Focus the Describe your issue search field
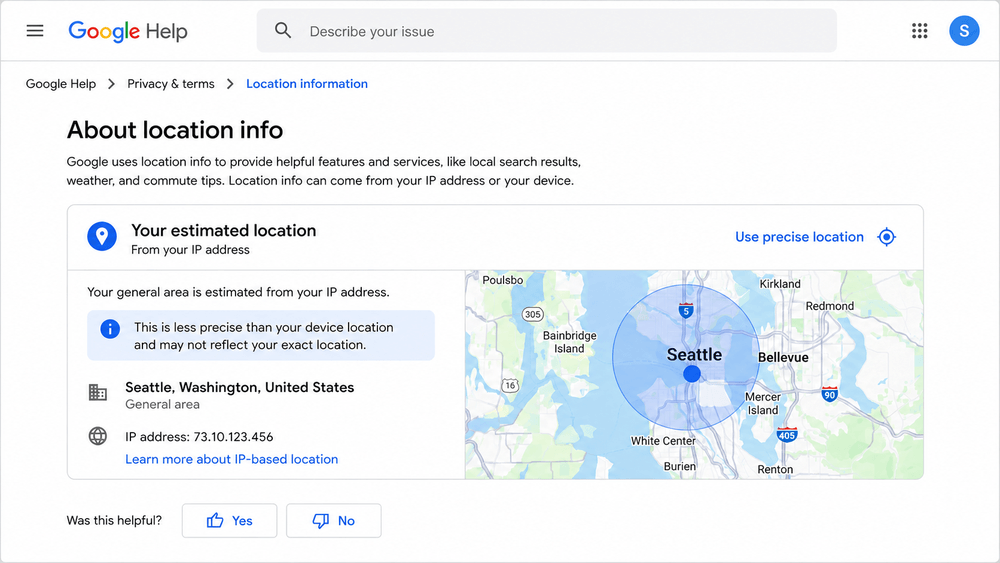Viewport: 1000px width, 563px height. [547, 31]
